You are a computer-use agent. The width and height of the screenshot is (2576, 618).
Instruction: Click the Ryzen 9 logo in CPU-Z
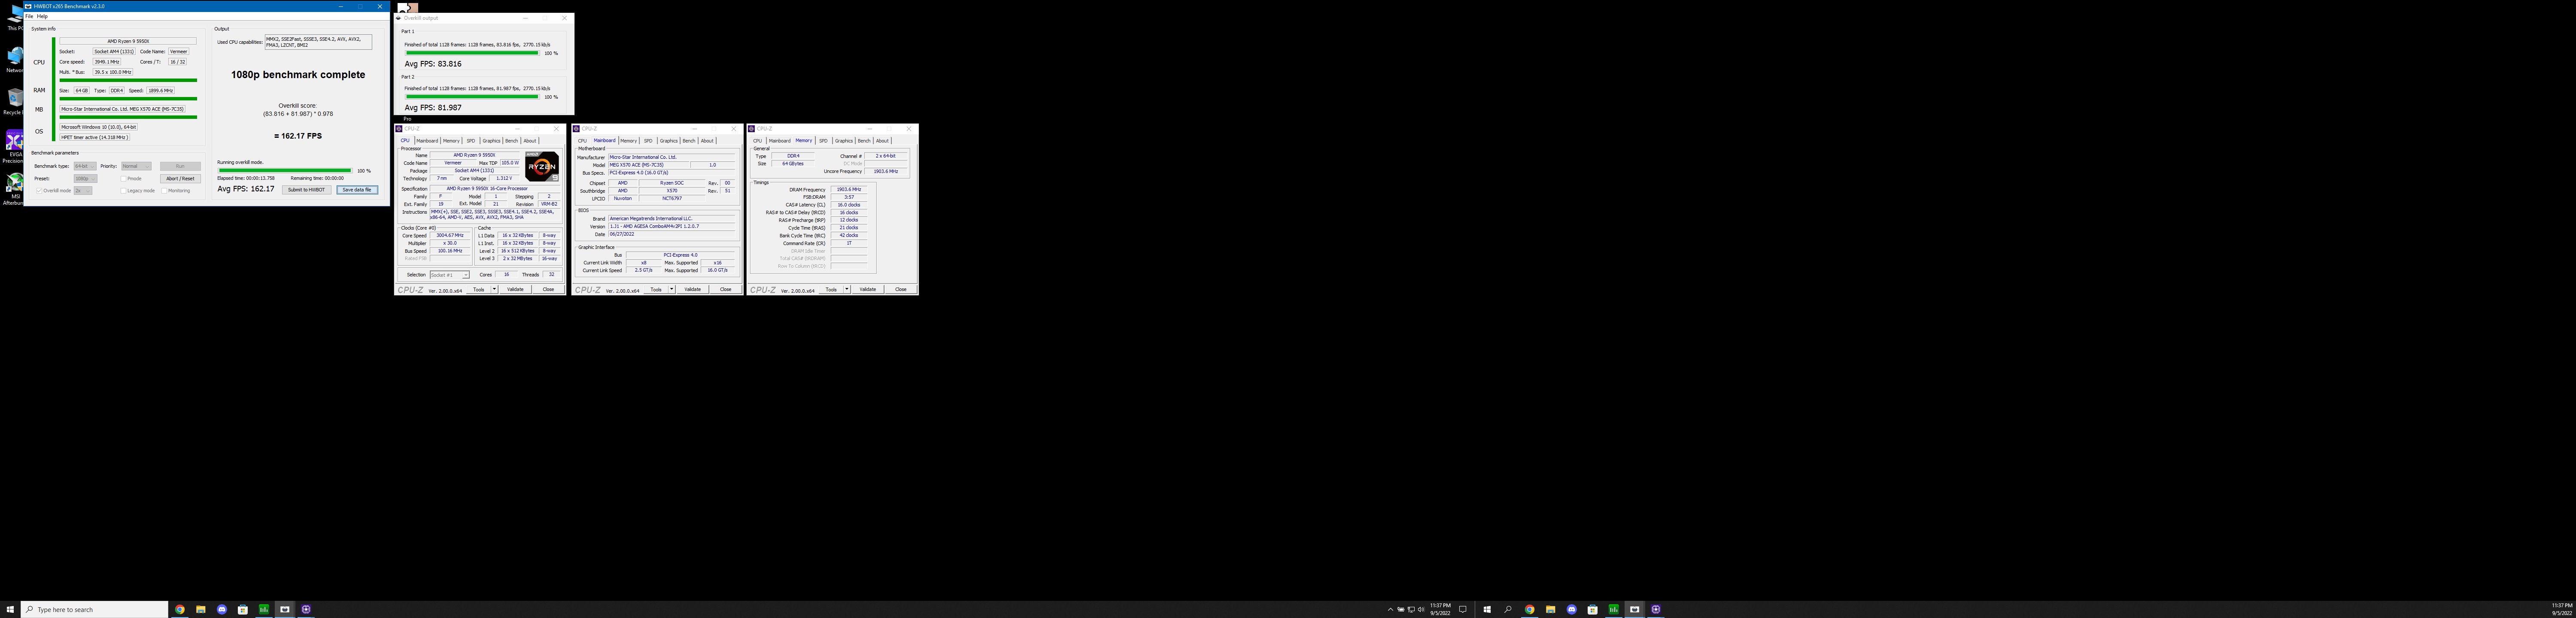point(542,166)
